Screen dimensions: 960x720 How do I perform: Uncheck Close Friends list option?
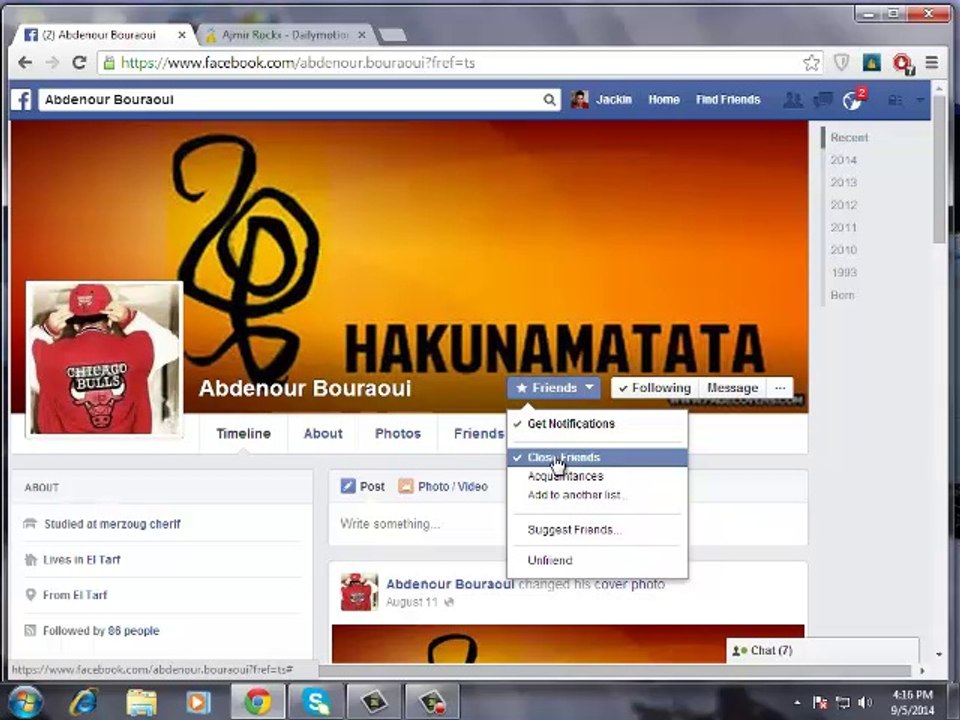(597, 457)
